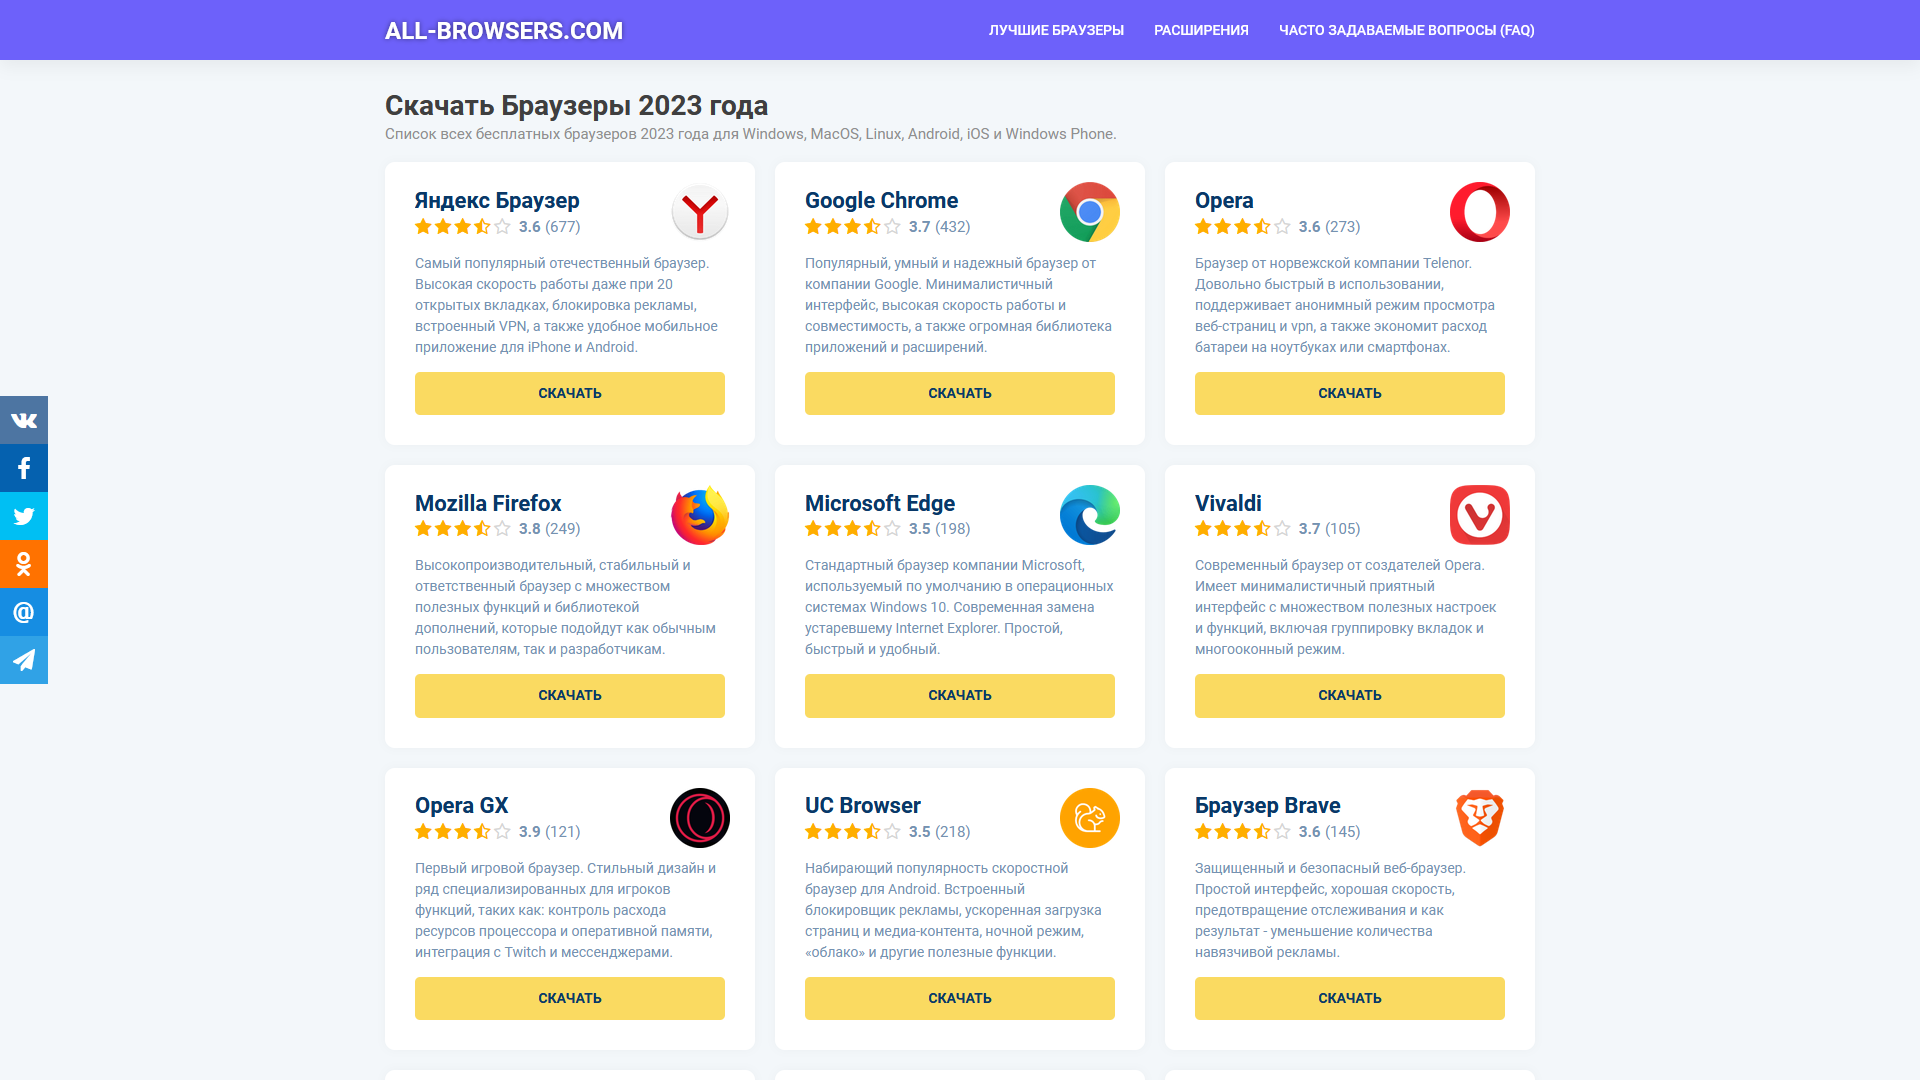This screenshot has height=1080, width=1920.
Task: Click the Google Chrome logo icon
Action: (1090, 212)
